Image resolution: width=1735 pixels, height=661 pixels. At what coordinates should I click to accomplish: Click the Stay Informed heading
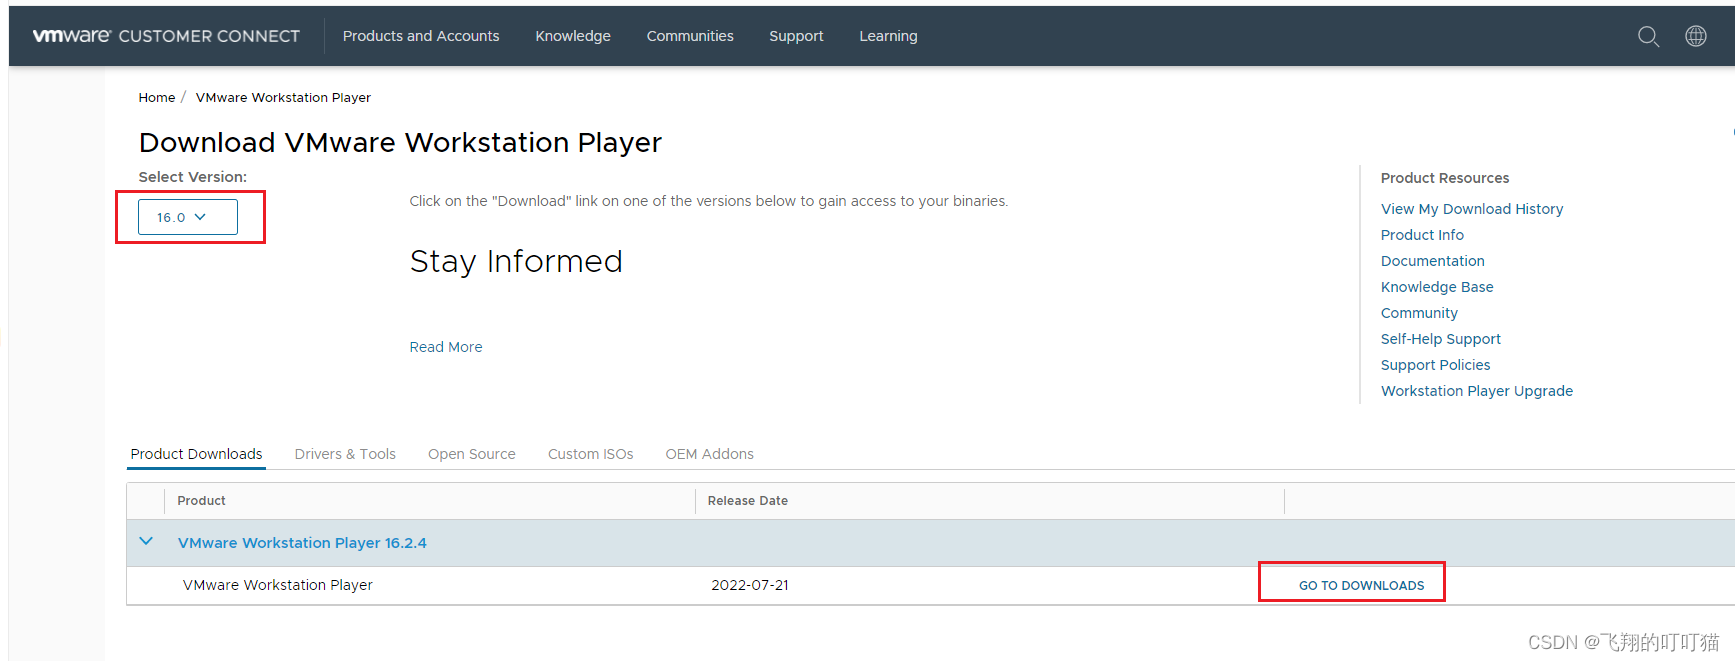[x=516, y=262]
